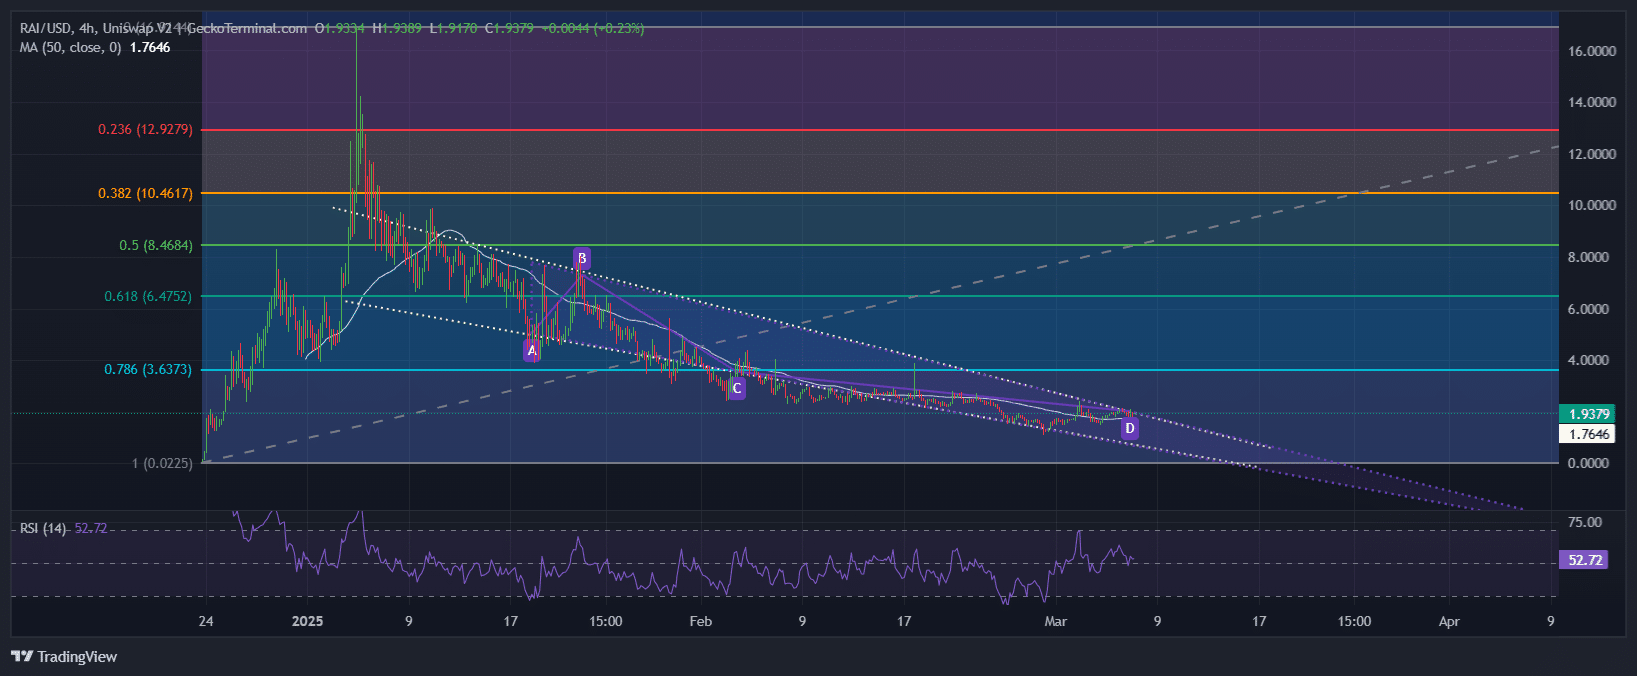Image resolution: width=1637 pixels, height=676 pixels.
Task: Click the 0.236 (12.9279) Fibonacci label
Action: pos(145,130)
